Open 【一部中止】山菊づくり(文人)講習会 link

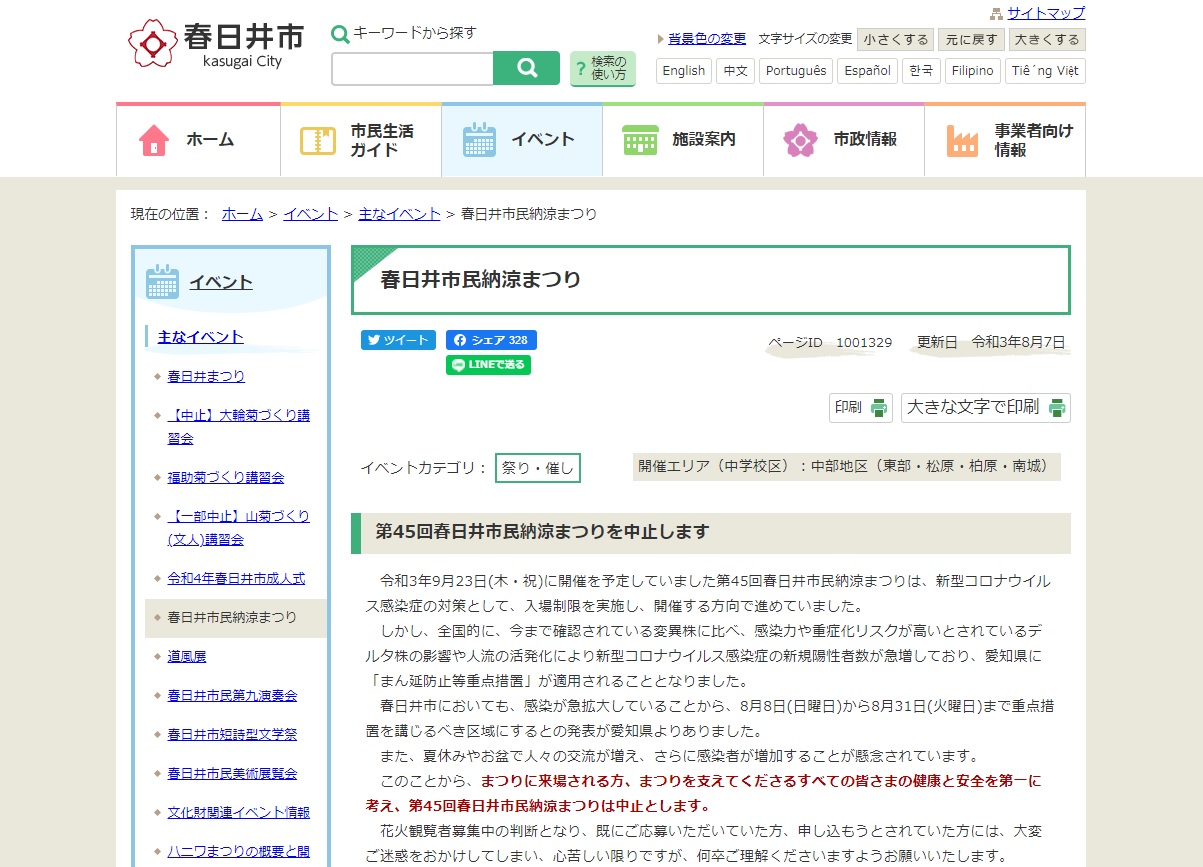click(239, 528)
